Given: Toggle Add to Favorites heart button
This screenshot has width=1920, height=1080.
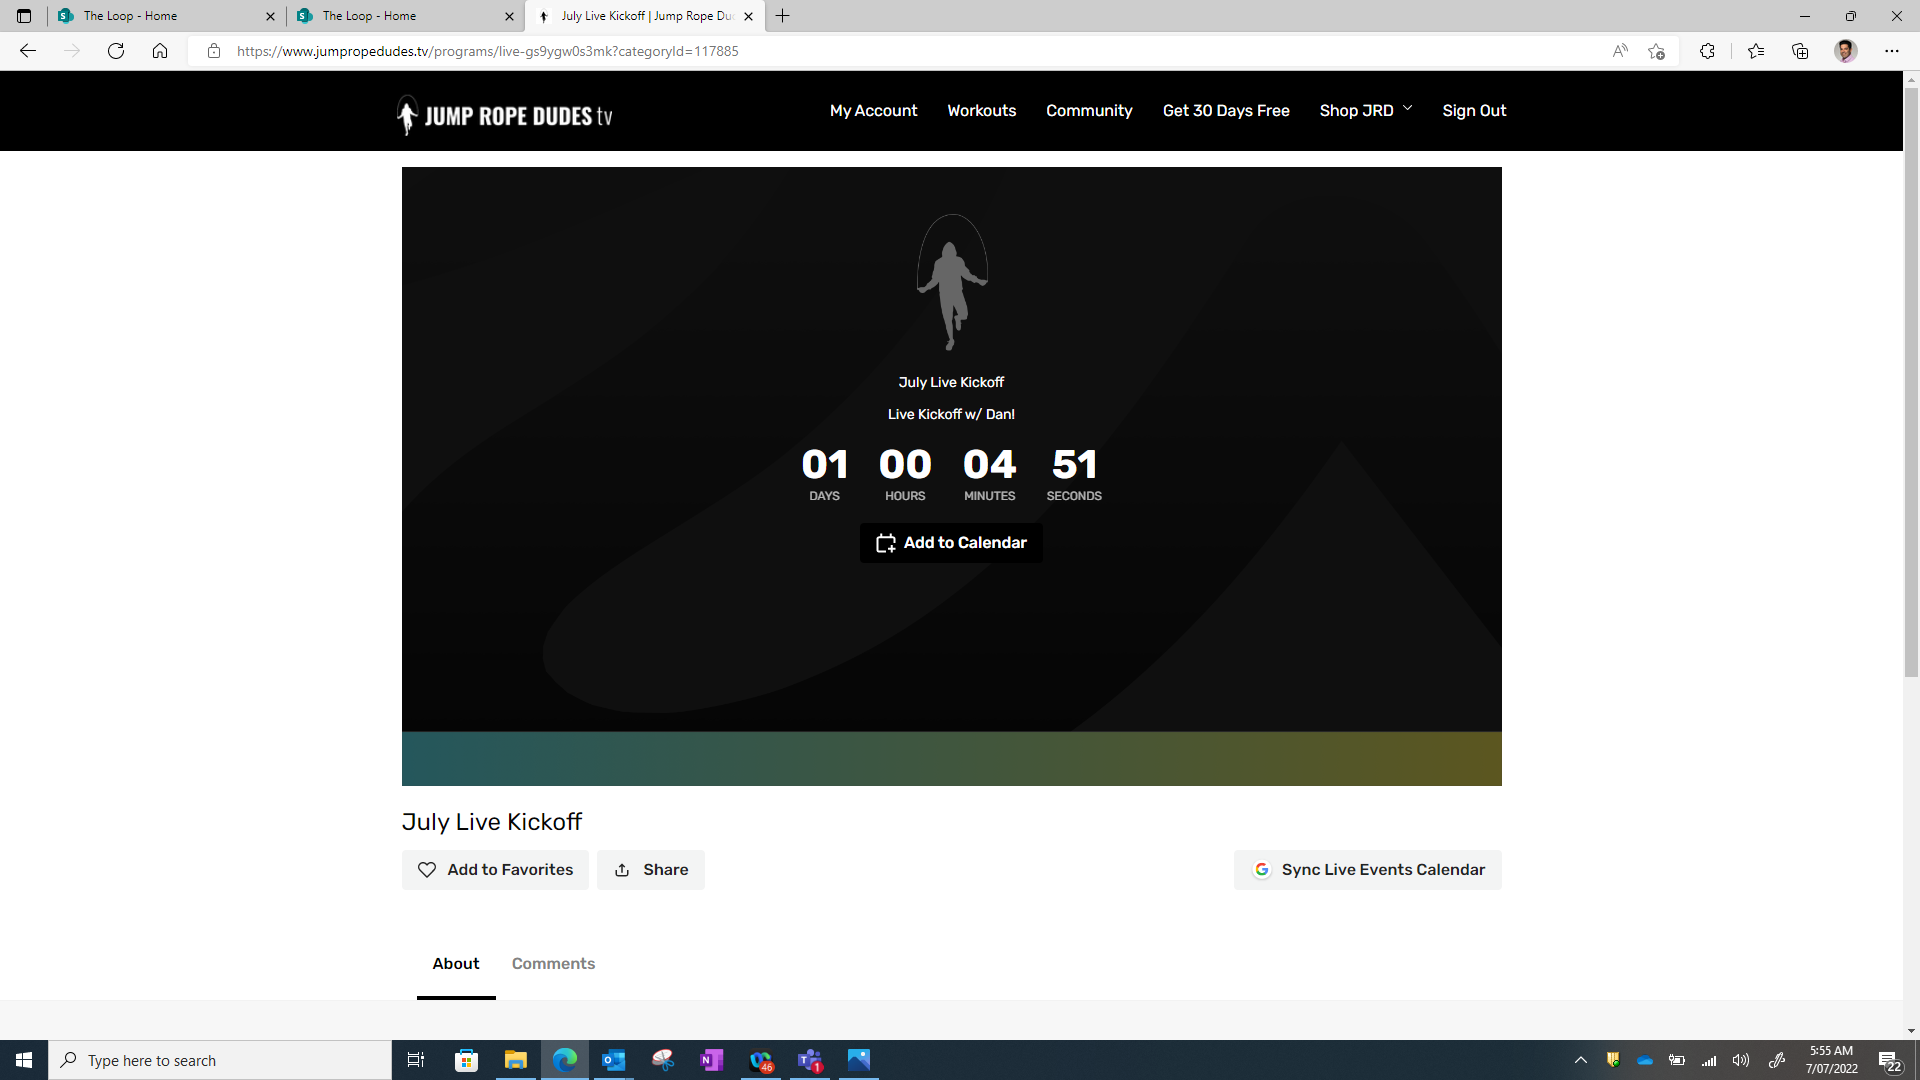Looking at the screenshot, I should 495,870.
